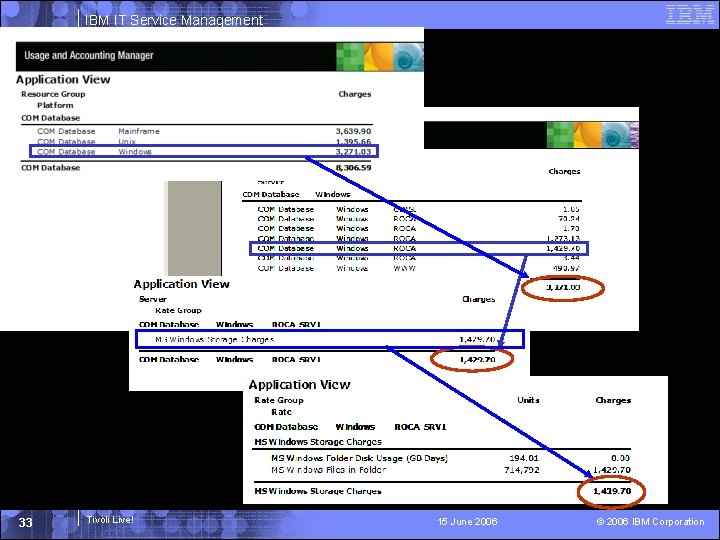Select the 70.24 charge in server report
The width and height of the screenshot is (720, 540).
[x=568, y=219]
